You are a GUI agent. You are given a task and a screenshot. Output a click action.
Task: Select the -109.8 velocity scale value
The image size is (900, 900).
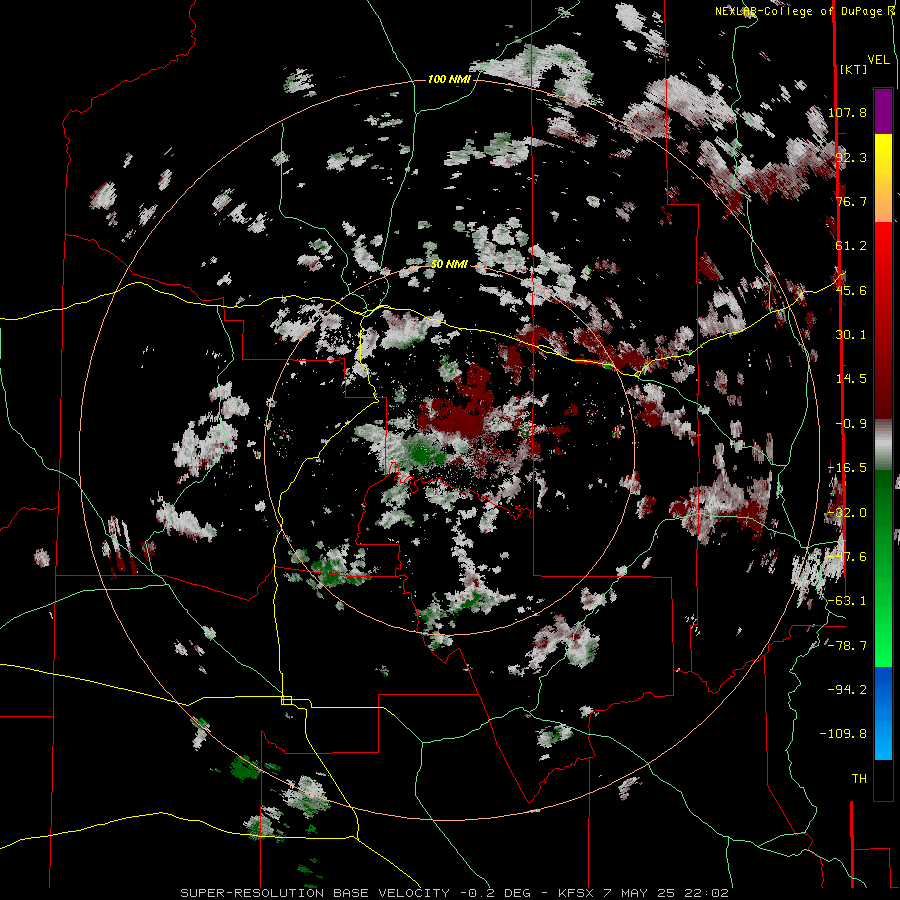point(843,734)
